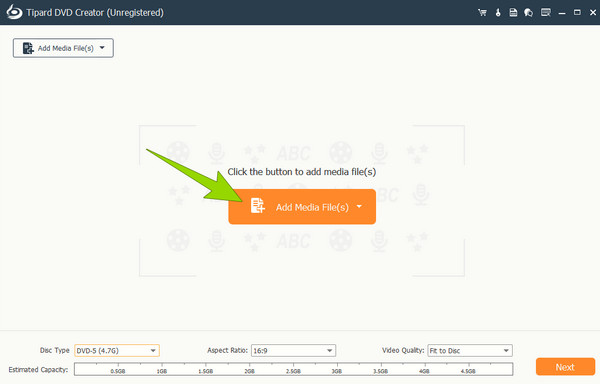Expand arrow on top-left Add Media File(s) button

[102, 48]
